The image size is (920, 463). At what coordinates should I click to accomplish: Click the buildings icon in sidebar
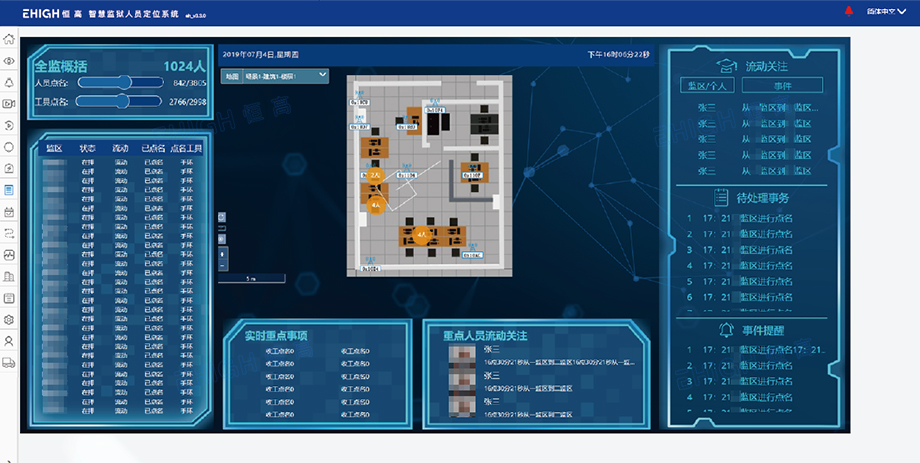pyautogui.click(x=9, y=276)
